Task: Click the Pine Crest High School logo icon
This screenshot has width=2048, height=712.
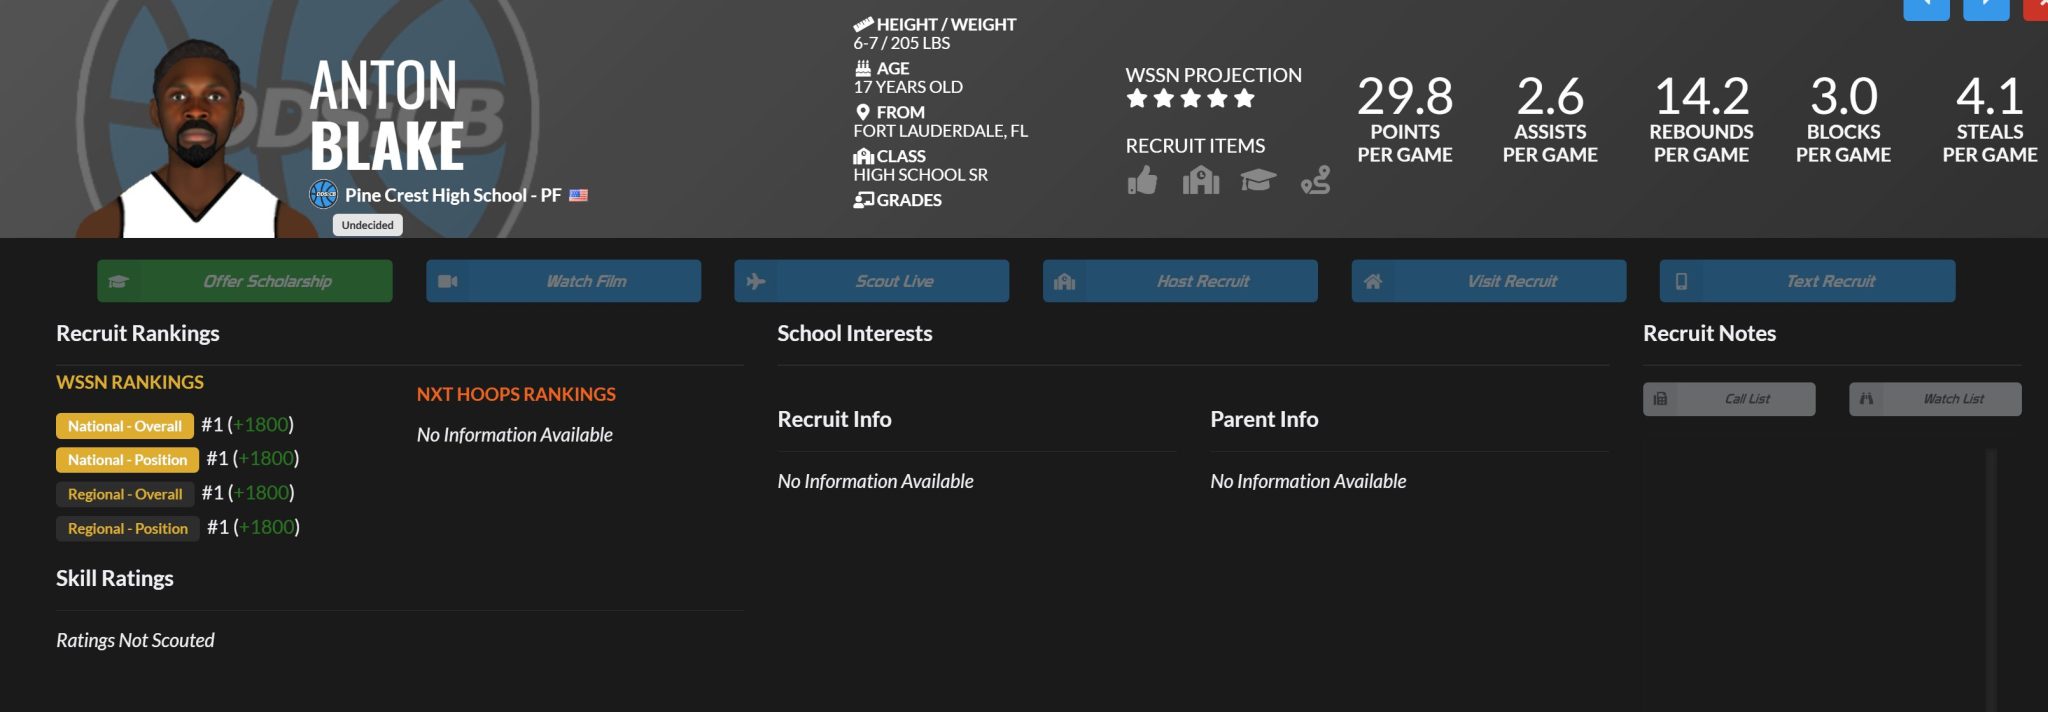Action: [323, 195]
